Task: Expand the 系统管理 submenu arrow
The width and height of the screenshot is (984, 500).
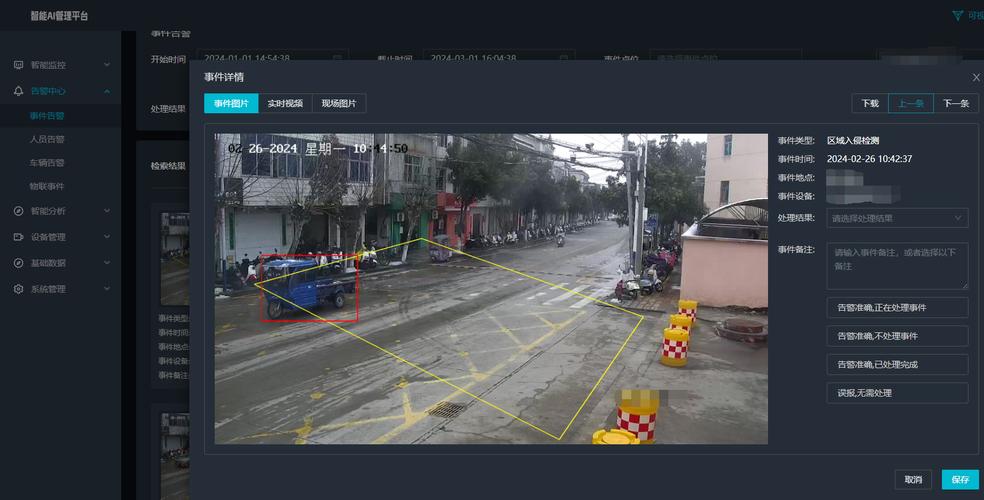Action: (x=107, y=289)
